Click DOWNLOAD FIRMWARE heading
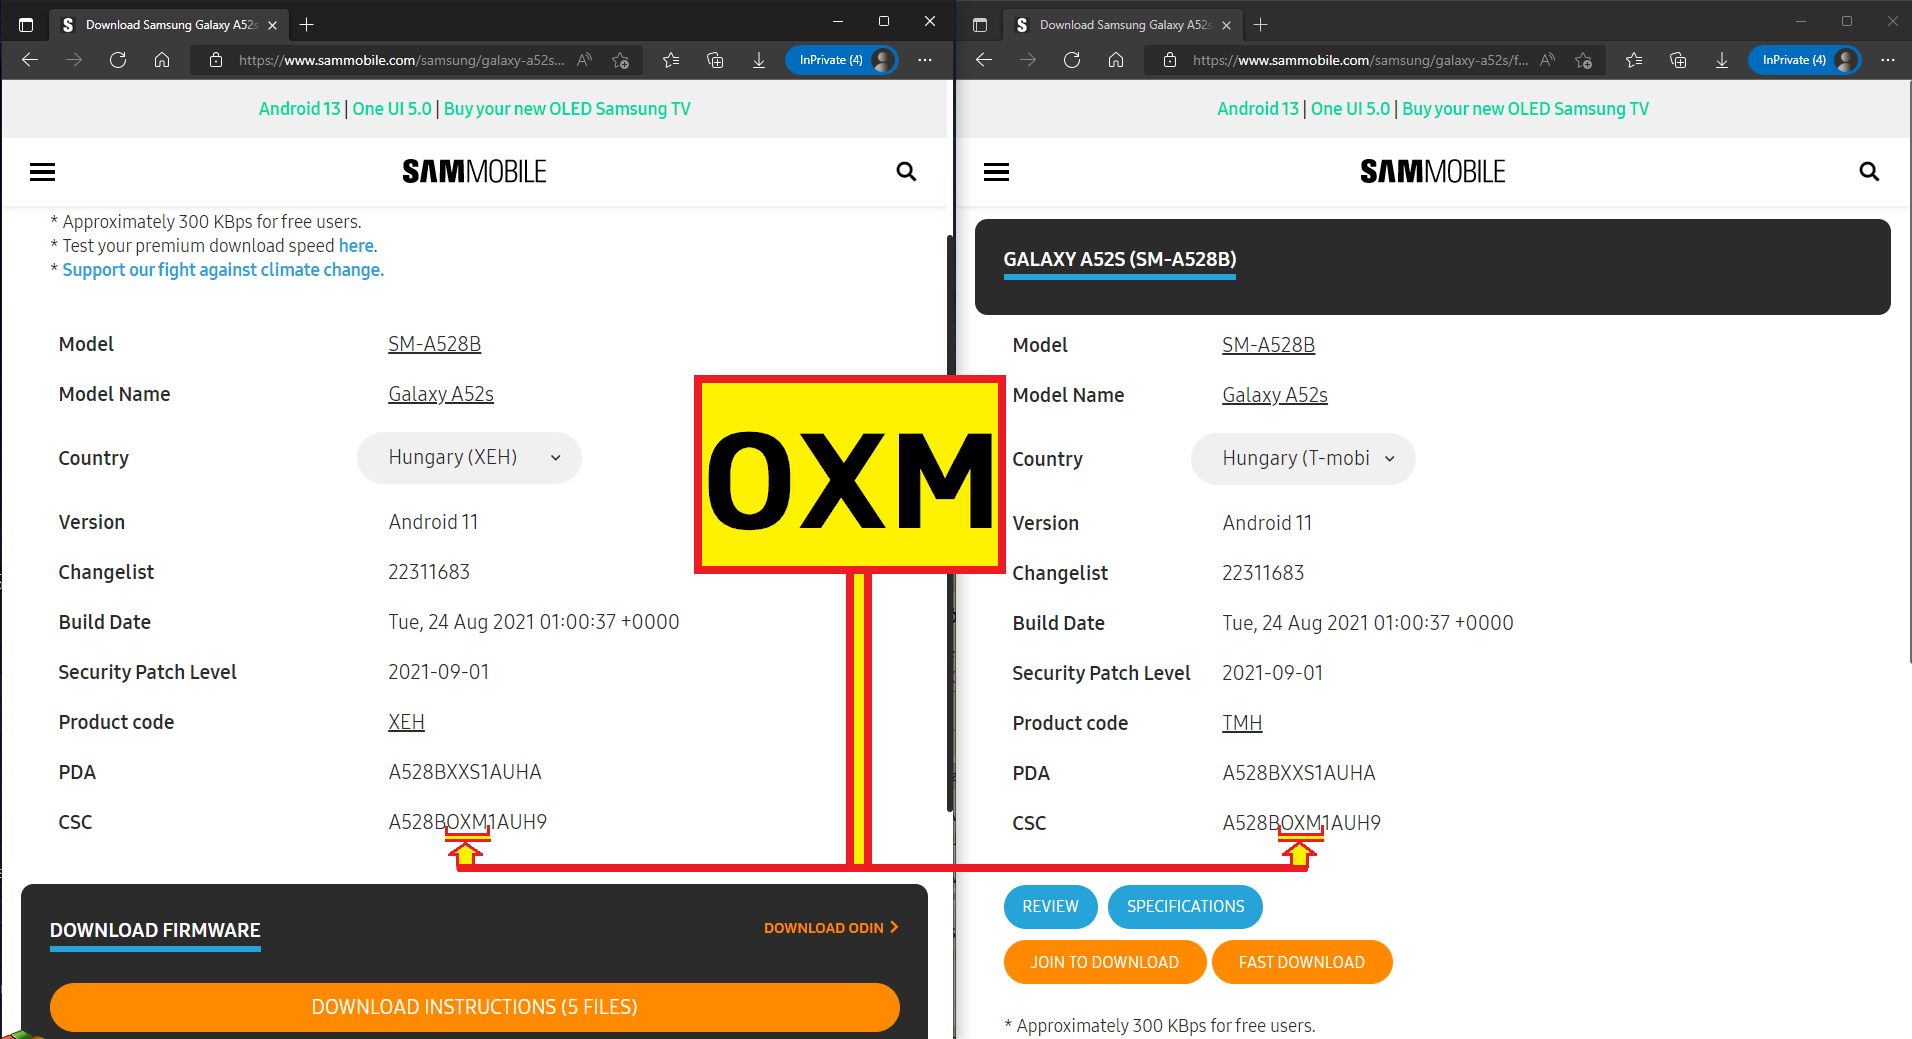 (155, 930)
